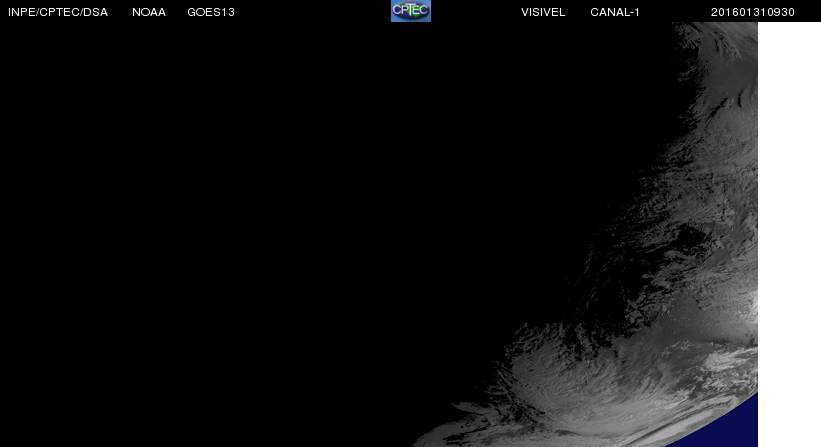Click the CANAL-1 channel label
This screenshot has height=447, width=821.
coord(615,12)
